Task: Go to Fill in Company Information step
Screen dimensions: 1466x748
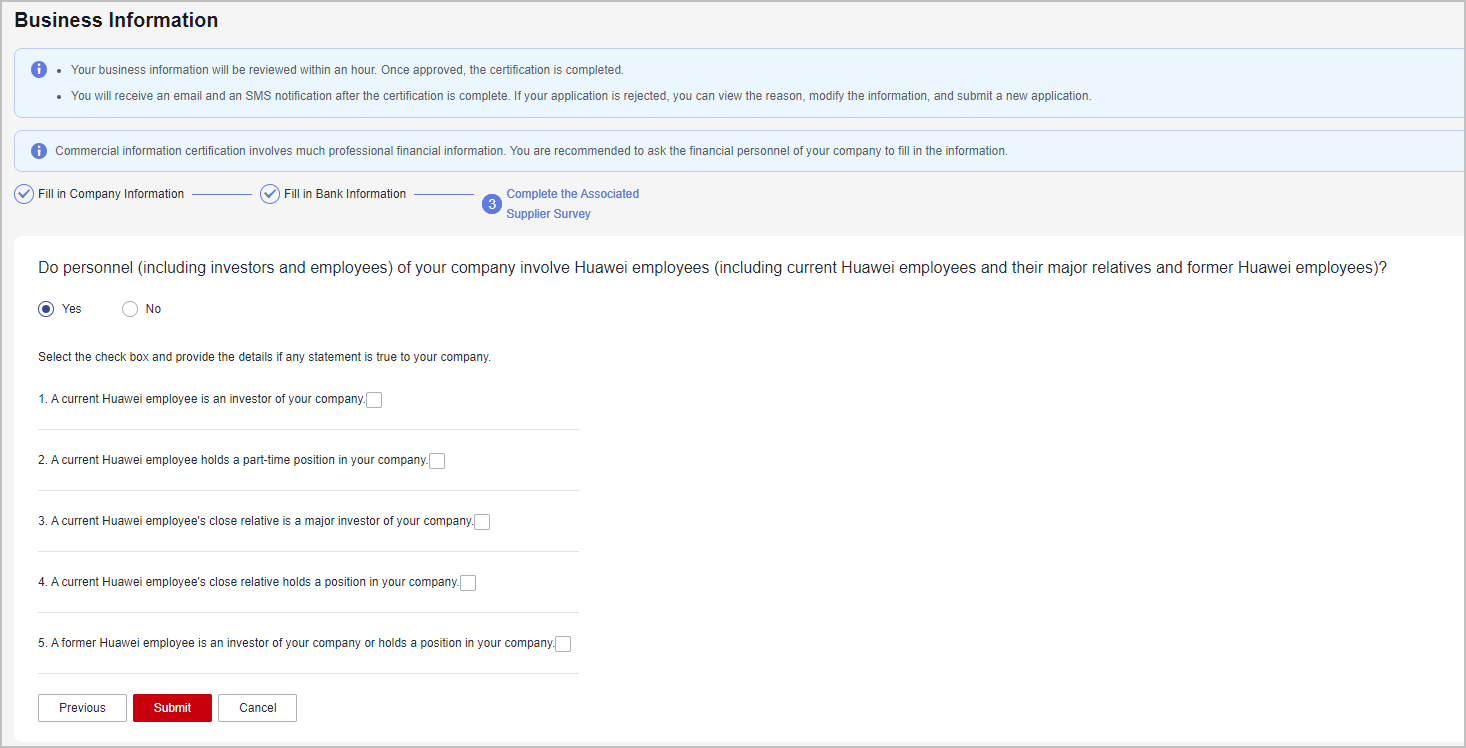Action: (x=111, y=194)
